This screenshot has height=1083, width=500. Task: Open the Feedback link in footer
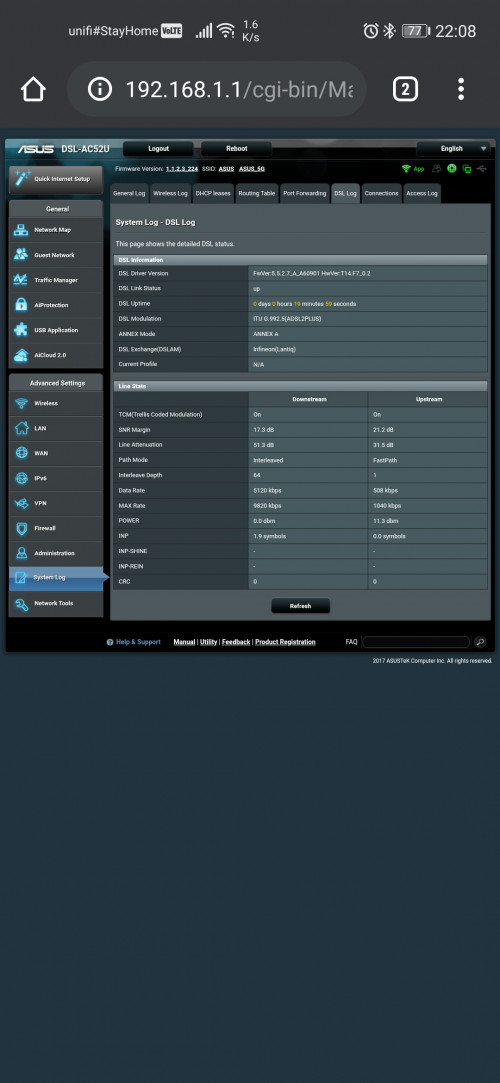(236, 642)
